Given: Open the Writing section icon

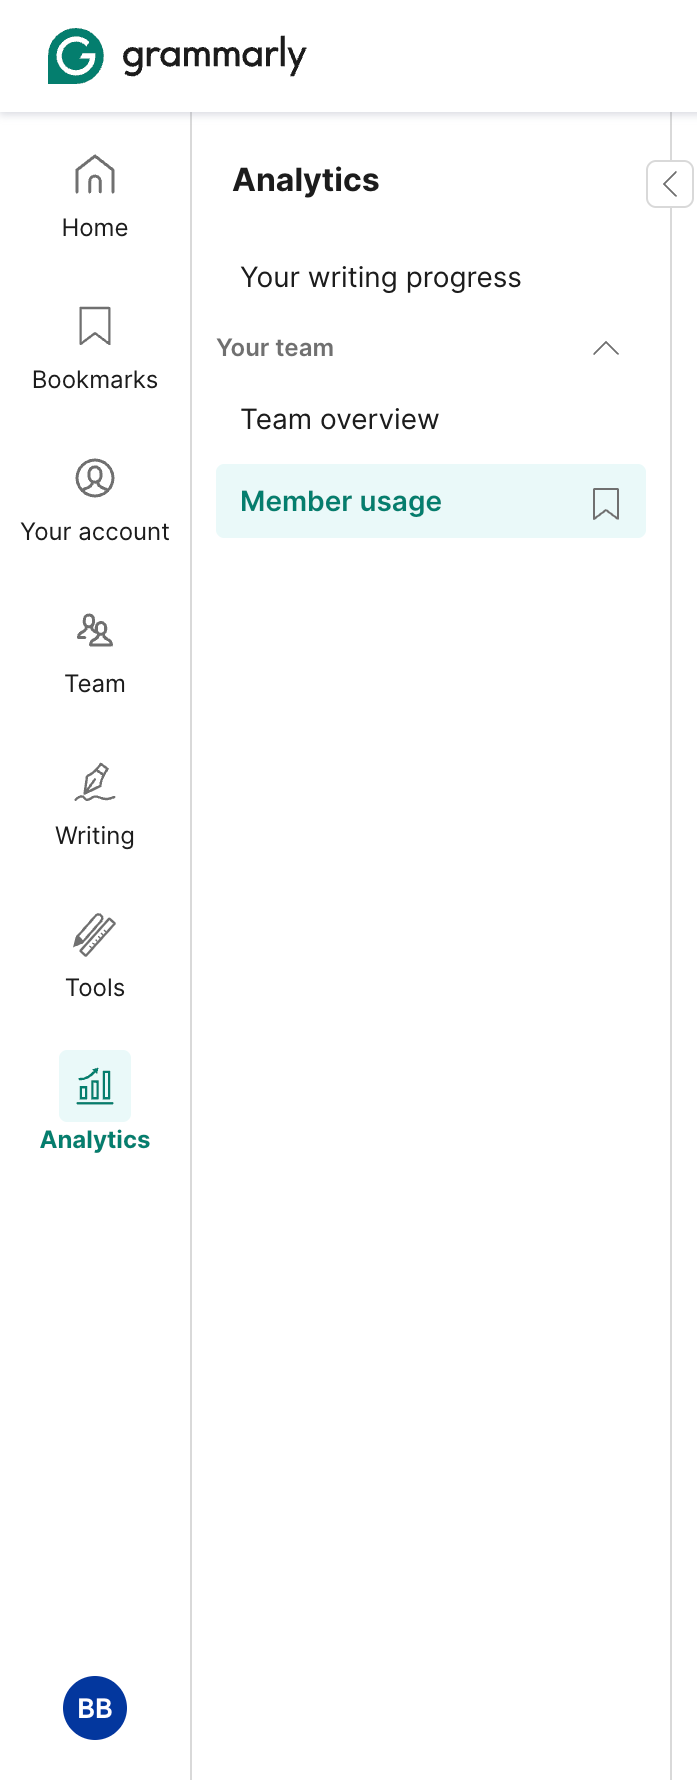Looking at the screenshot, I should (x=94, y=782).
